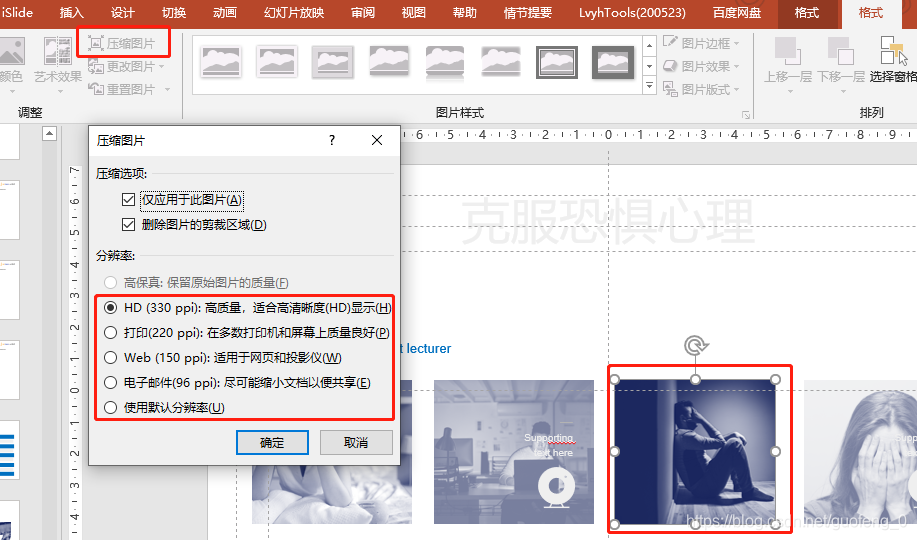This screenshot has height=540, width=917.
Task: Expand Change Picture dropdown arrow
Action: (x=162, y=67)
